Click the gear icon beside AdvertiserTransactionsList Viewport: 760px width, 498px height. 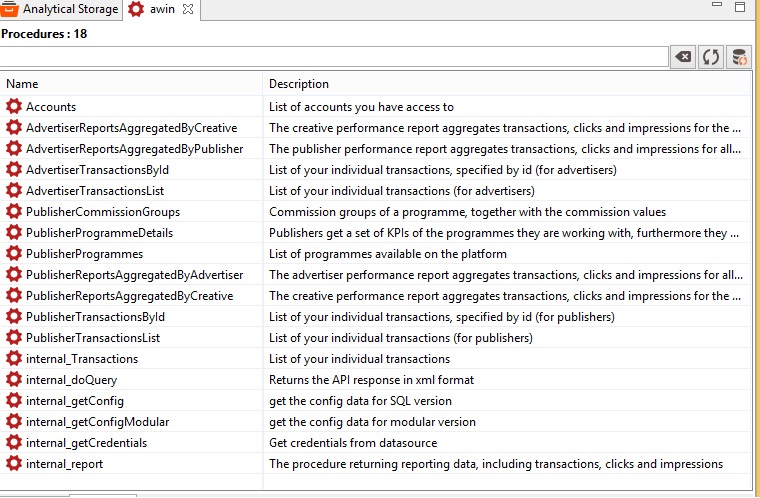click(14, 190)
